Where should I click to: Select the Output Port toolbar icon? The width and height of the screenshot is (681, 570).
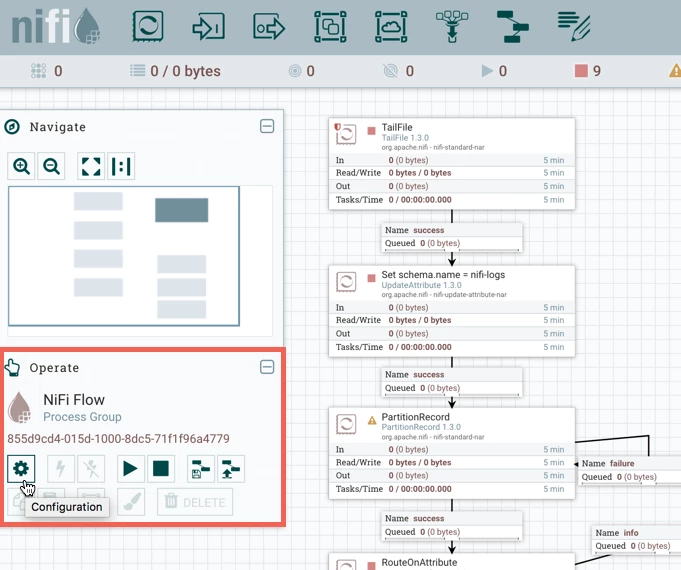(269, 27)
